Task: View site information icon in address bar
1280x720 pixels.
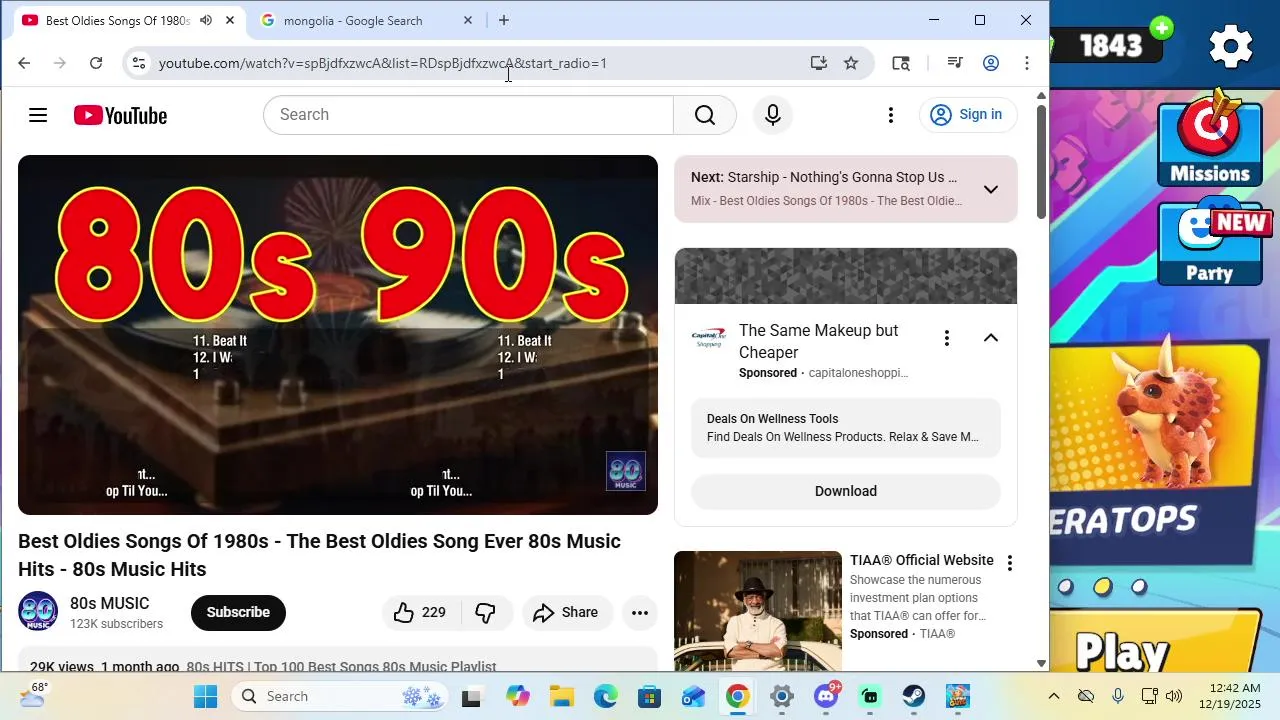Action: 139,63
